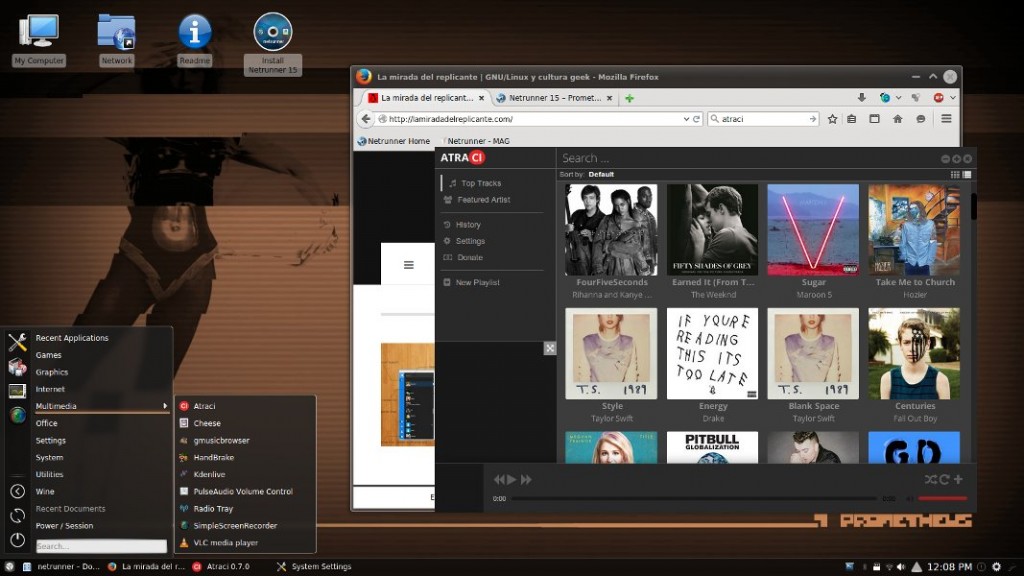
Task: Switch to Atraci 0.7.0 taskbar entry
Action: (221, 567)
